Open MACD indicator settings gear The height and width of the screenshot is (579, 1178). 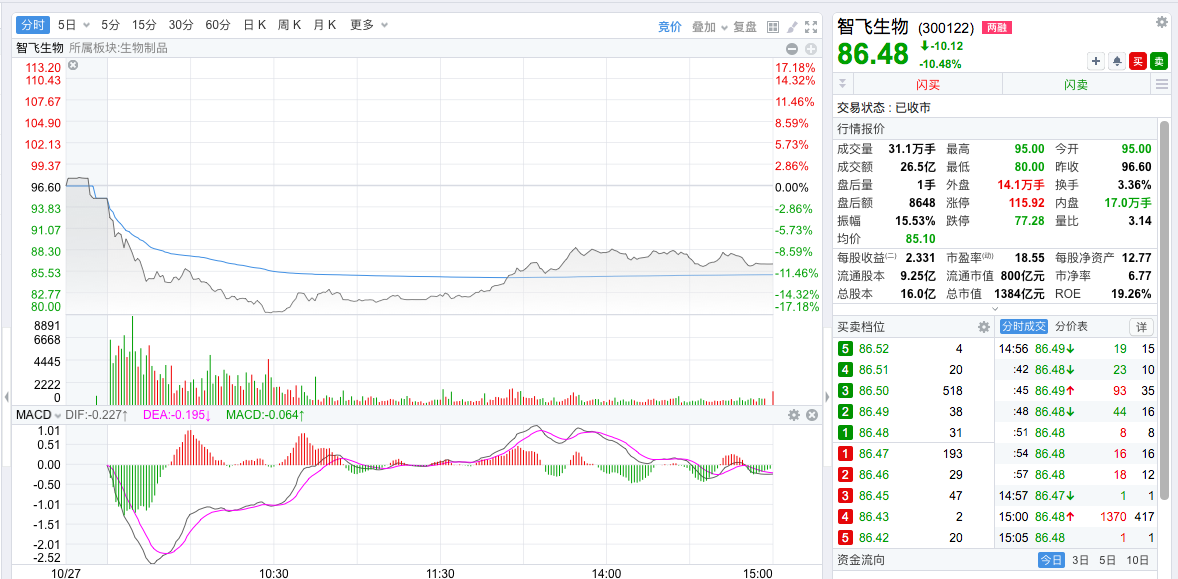793,415
